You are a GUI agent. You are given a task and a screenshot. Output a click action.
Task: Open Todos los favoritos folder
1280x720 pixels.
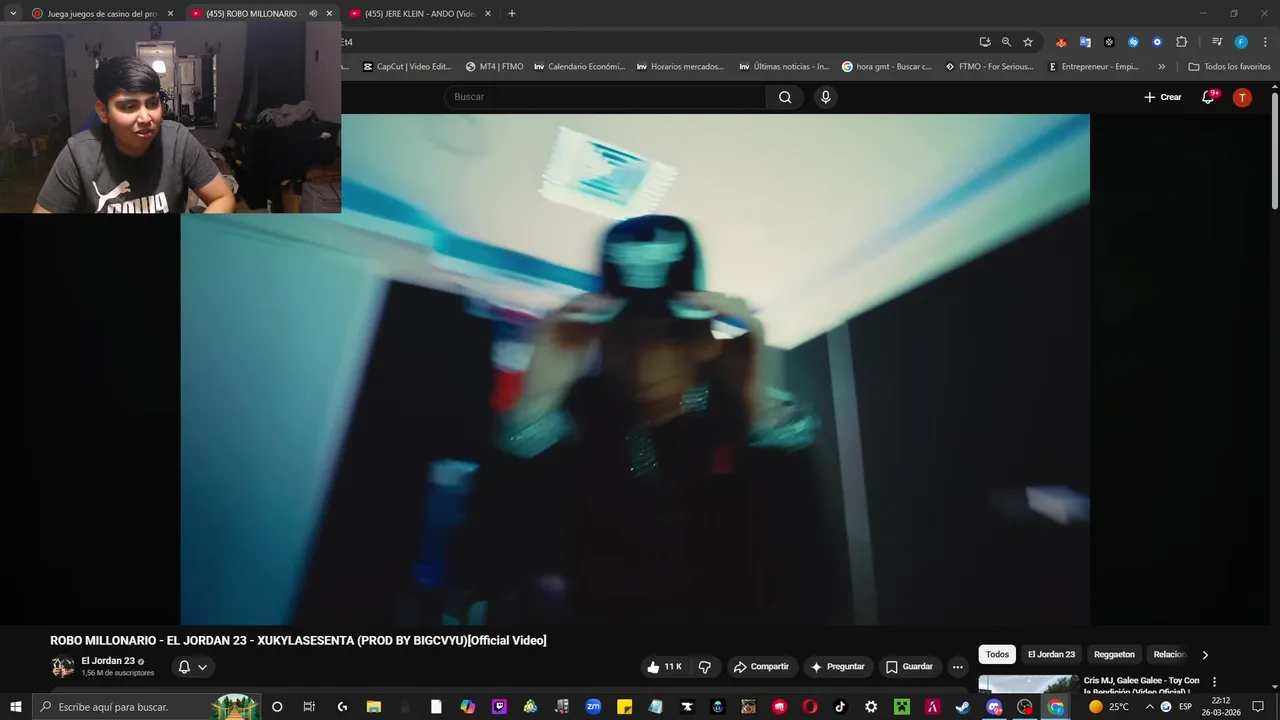(1229, 67)
